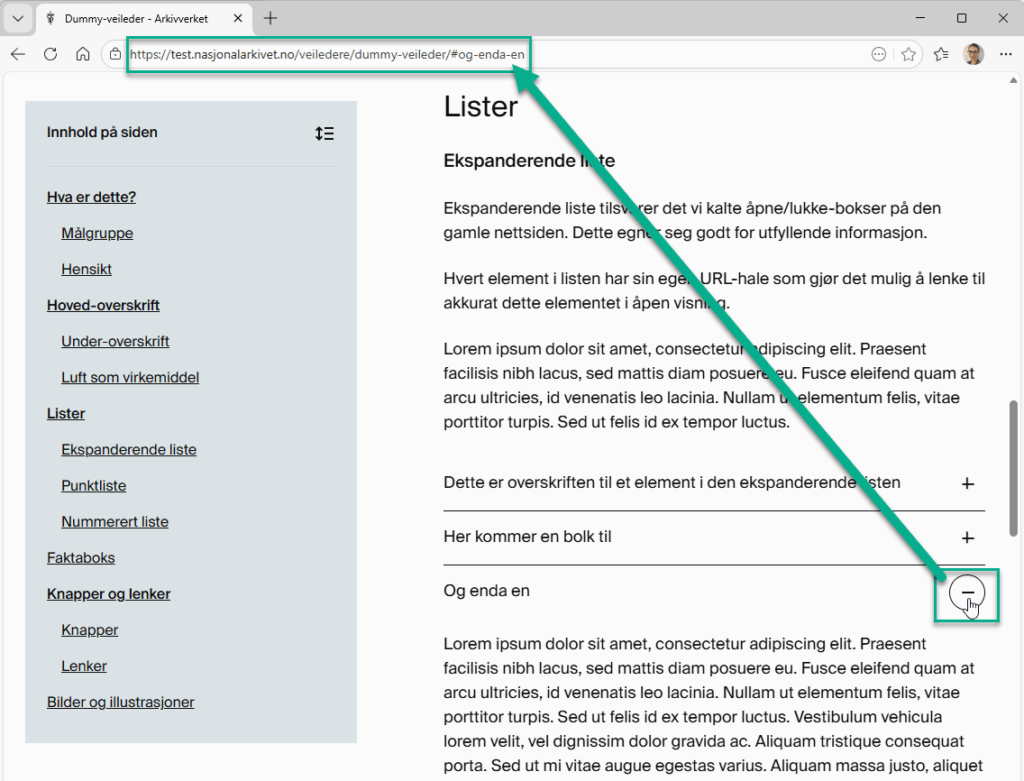Open a new browser tab
Screen dimensions: 1024x781
(x=270, y=17)
